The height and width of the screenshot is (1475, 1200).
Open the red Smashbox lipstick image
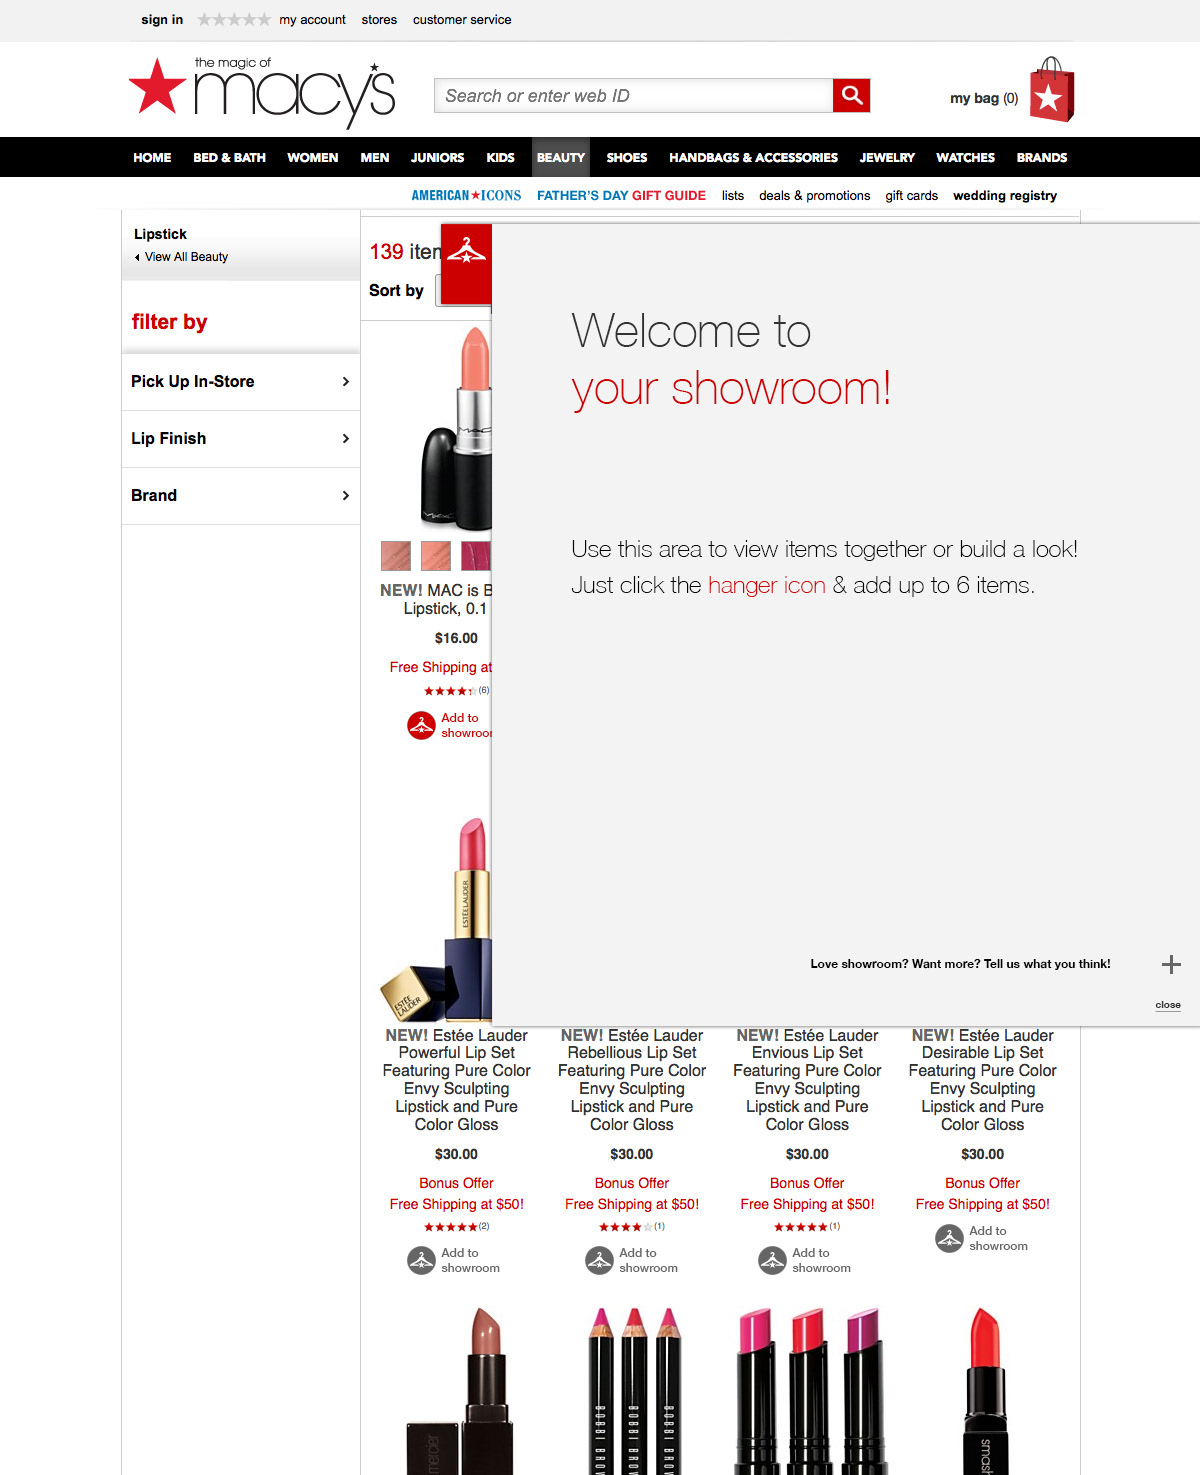point(985,1390)
